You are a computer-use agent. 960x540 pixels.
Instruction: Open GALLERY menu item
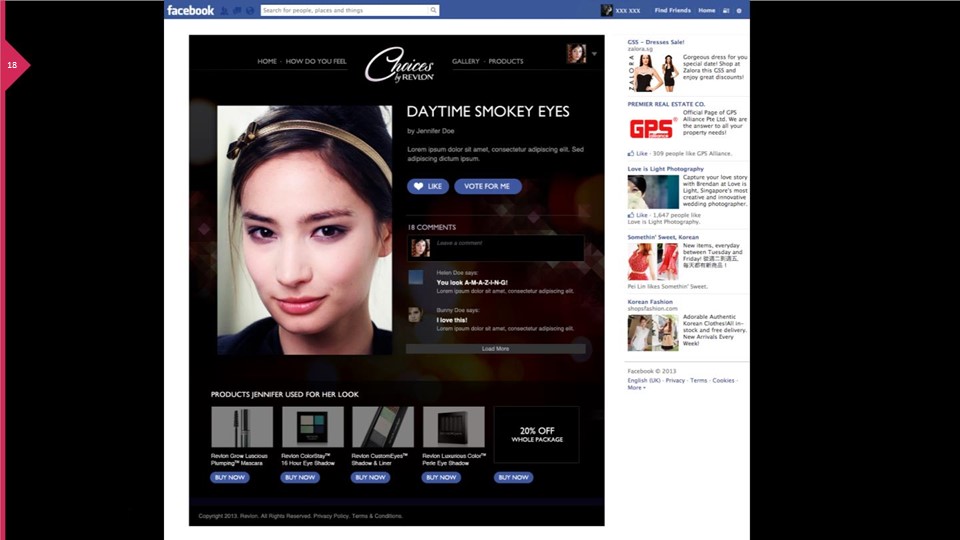coord(465,61)
